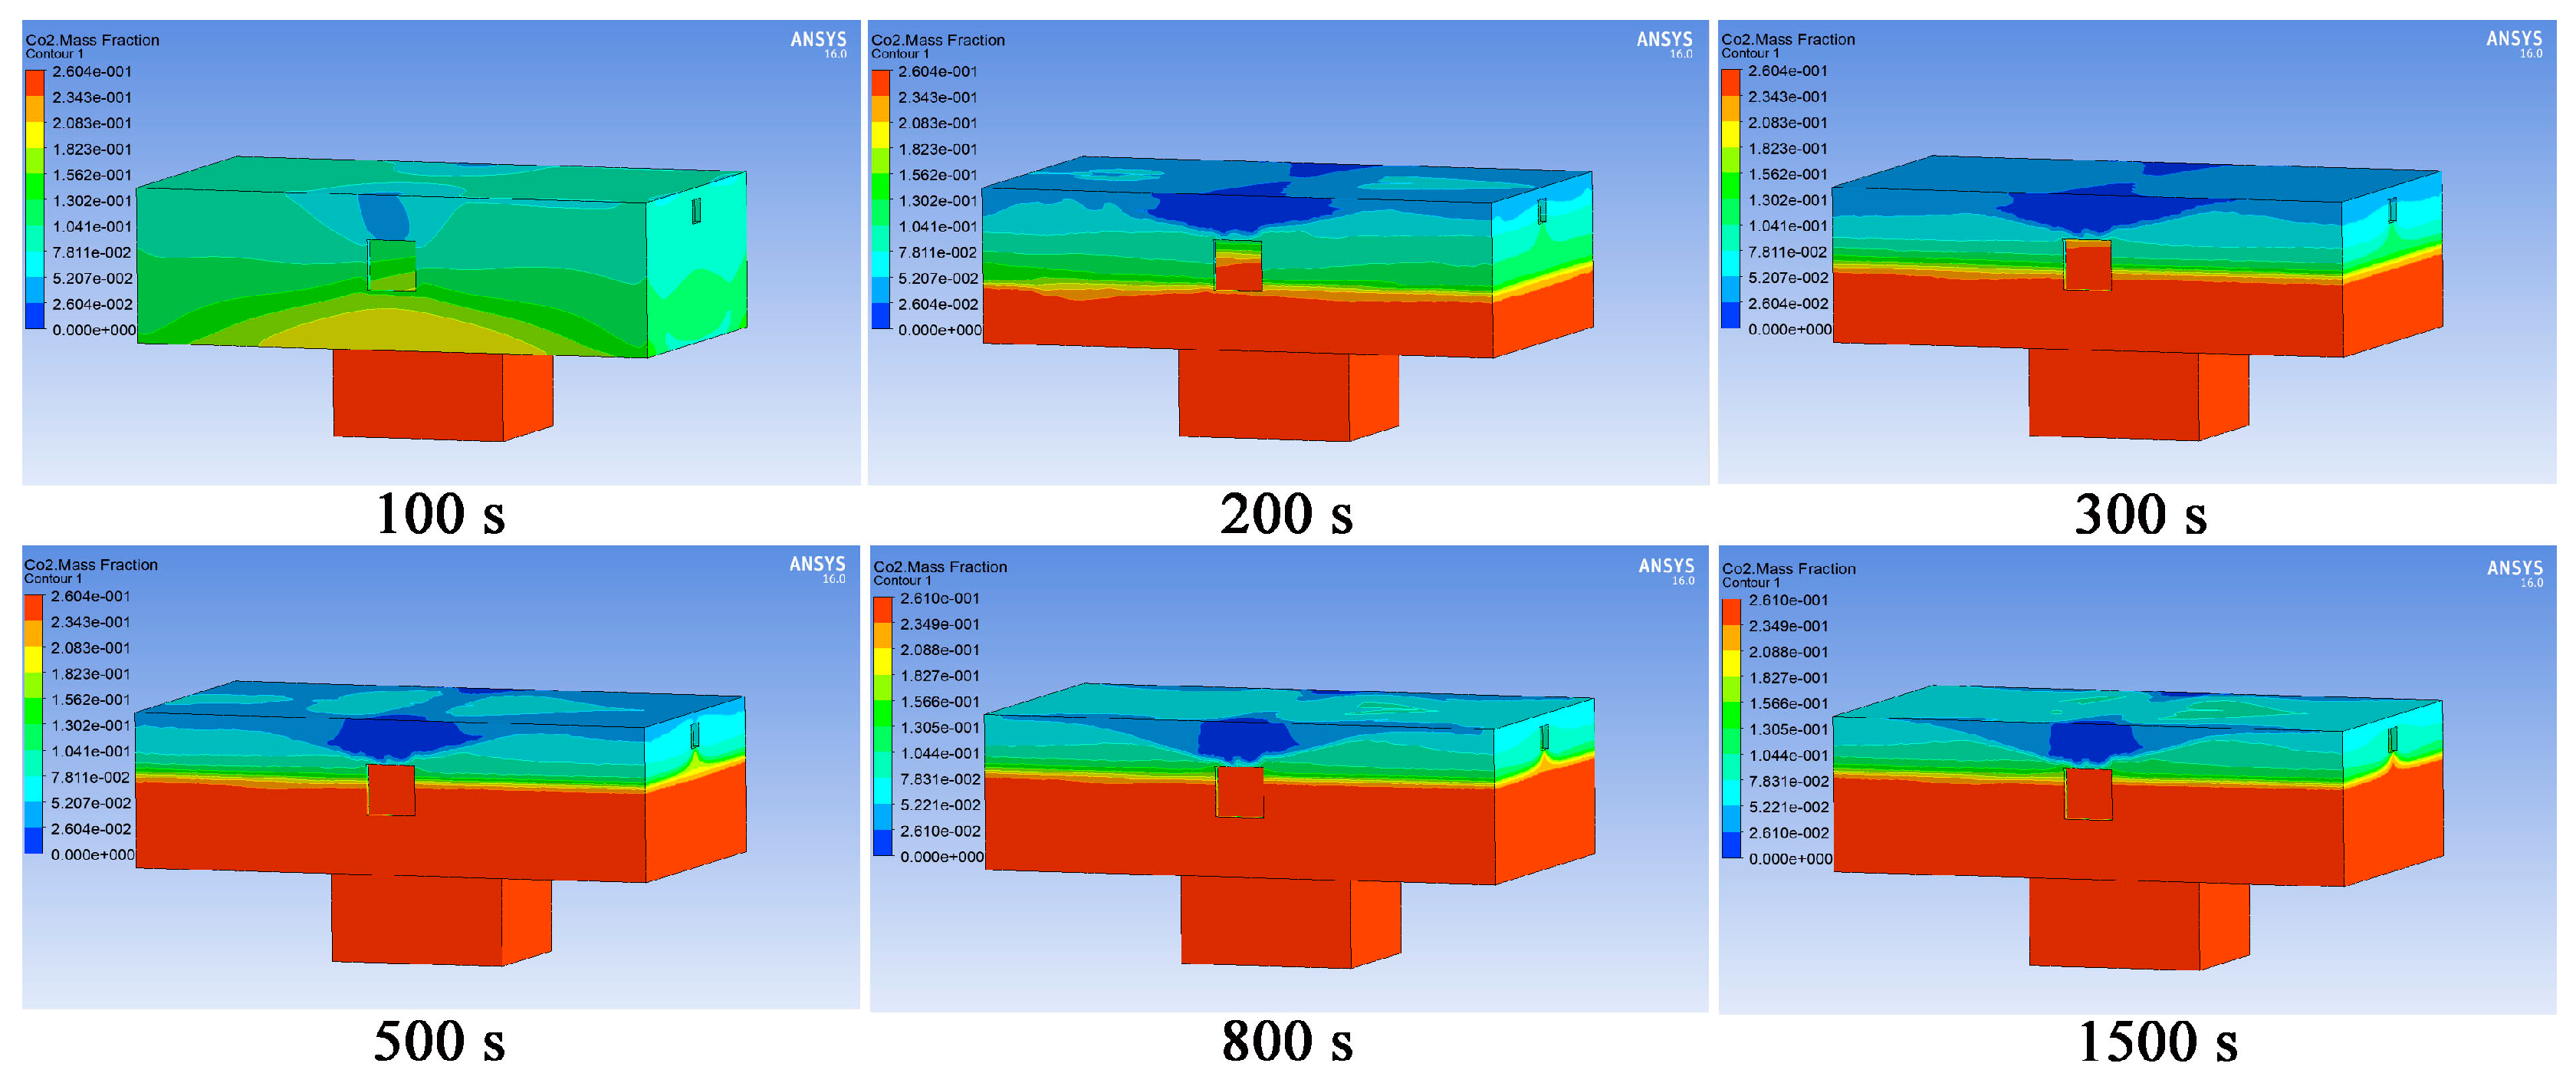Click the ANSYS logo in the 300 s panel
The image size is (2576, 1083).
[x=2514, y=39]
